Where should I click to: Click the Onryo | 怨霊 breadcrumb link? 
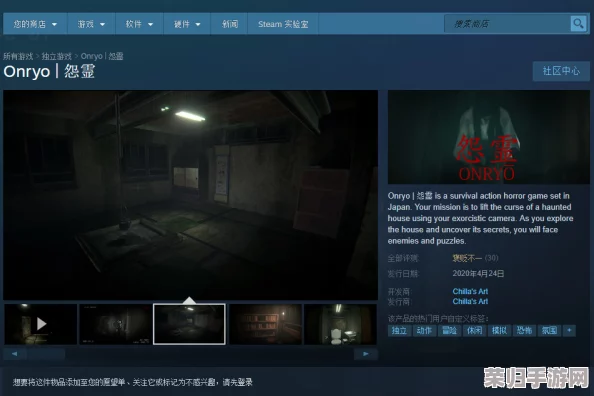102,56
